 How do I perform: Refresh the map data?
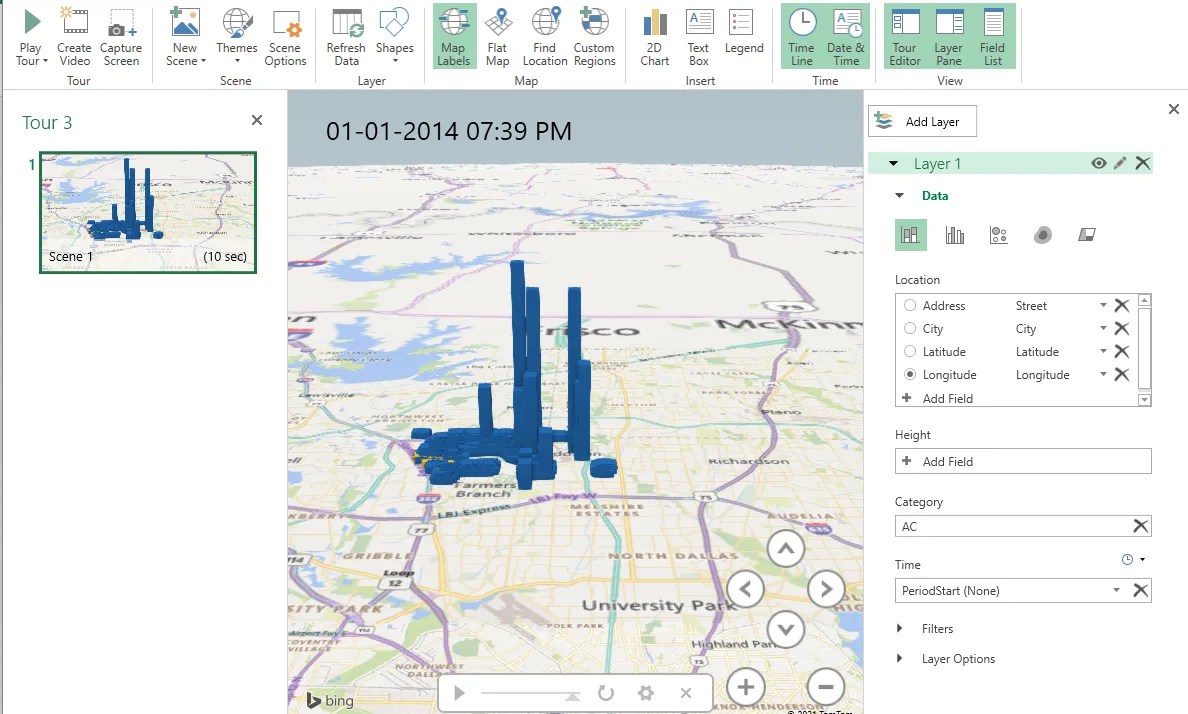coord(346,37)
